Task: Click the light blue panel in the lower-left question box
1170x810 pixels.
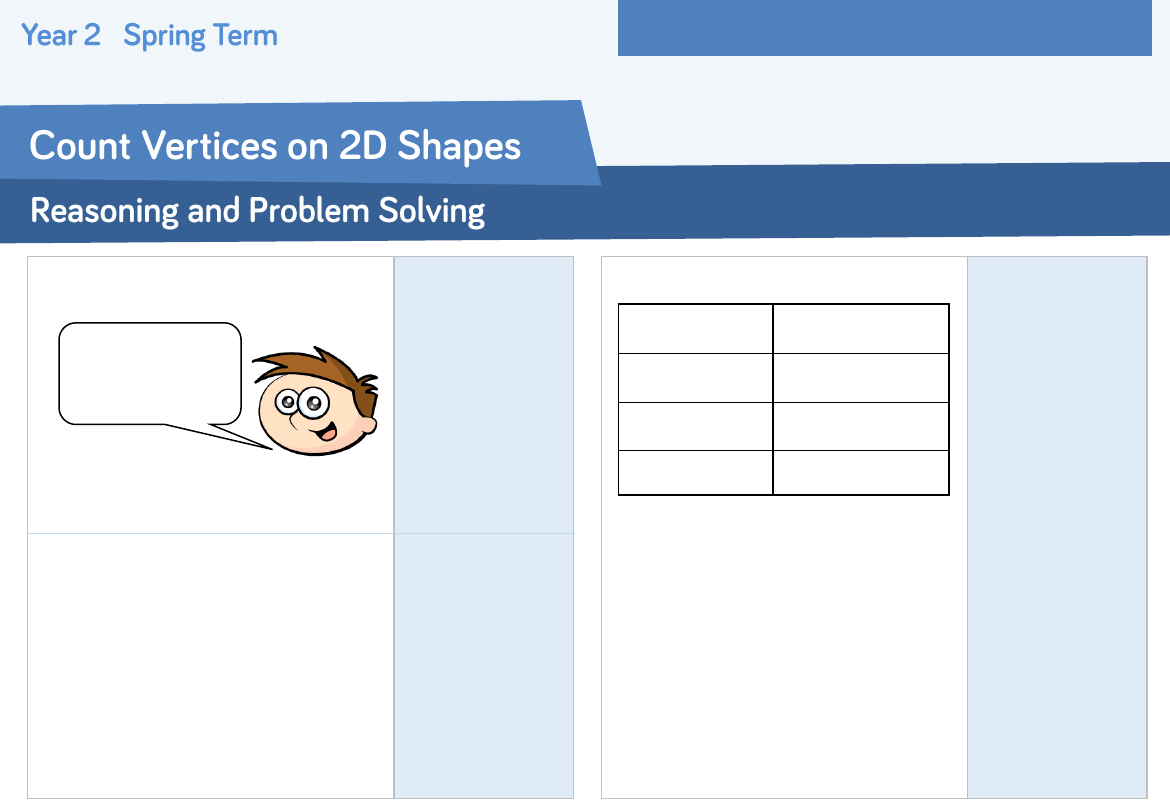Action: [x=484, y=665]
